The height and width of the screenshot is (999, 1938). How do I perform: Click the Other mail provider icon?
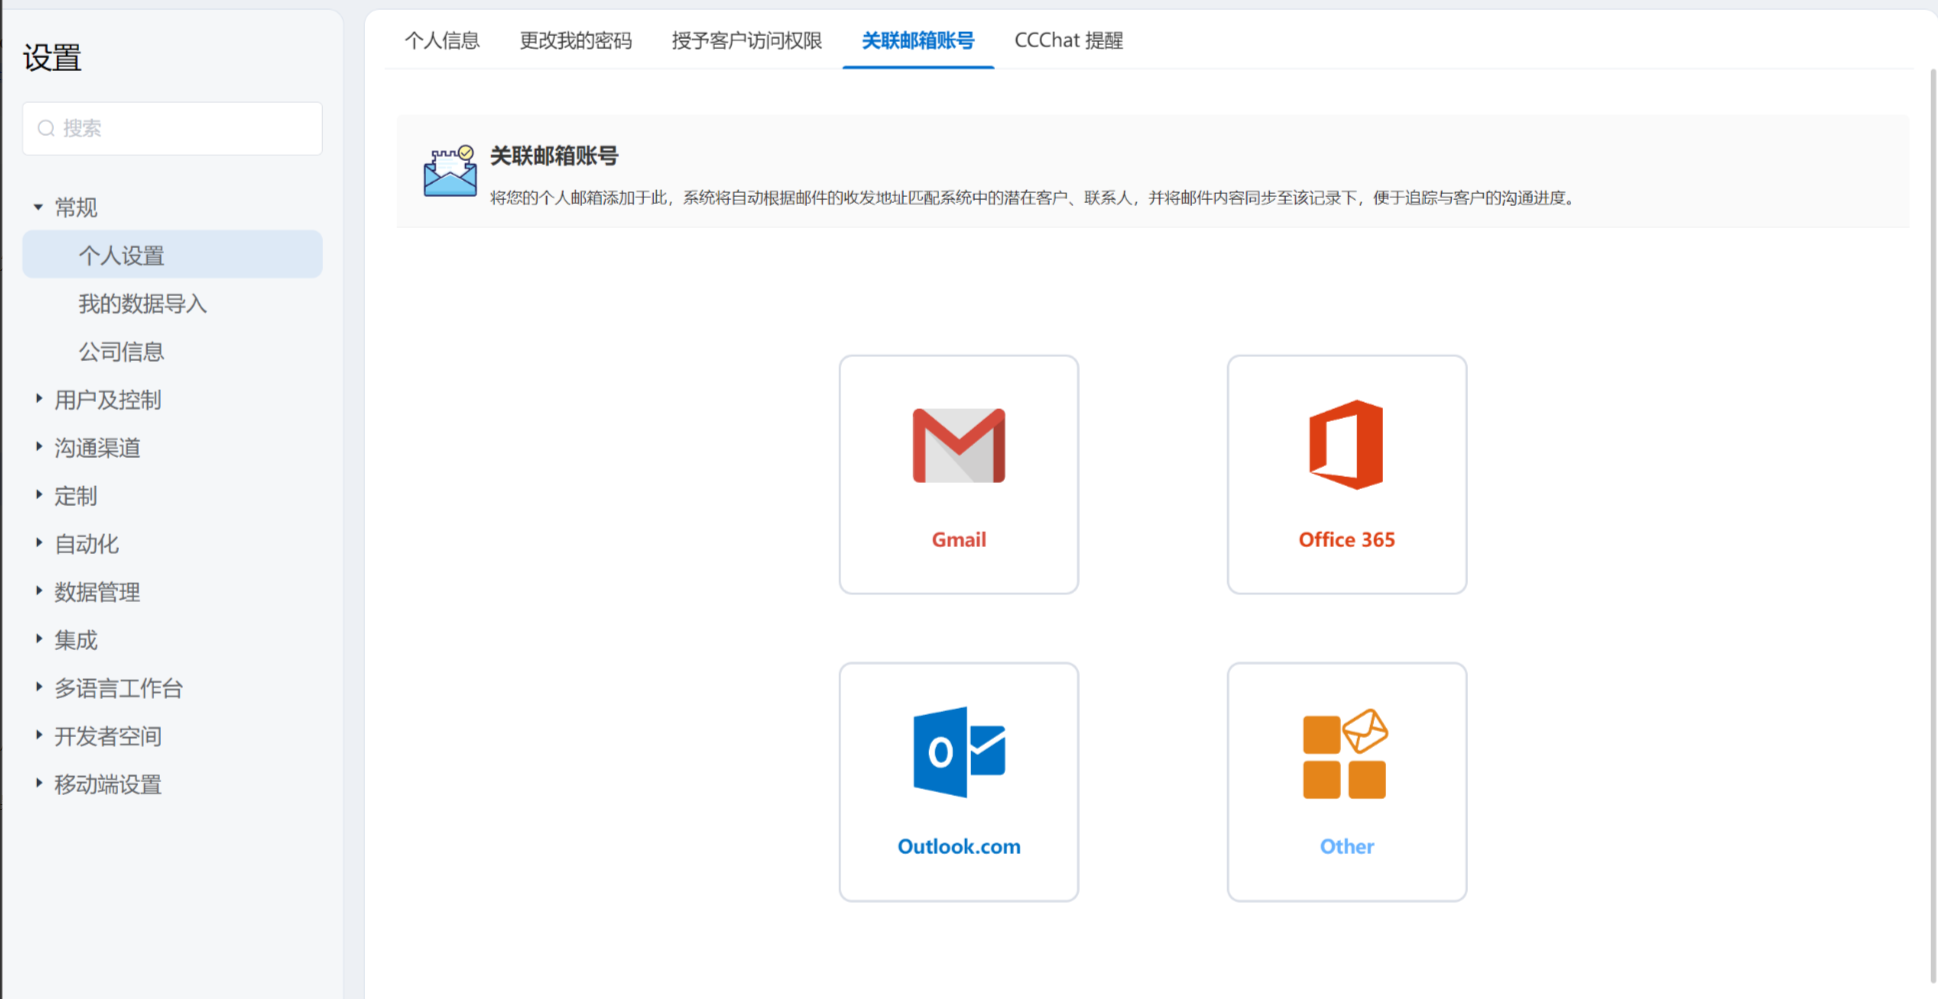[x=1345, y=754]
